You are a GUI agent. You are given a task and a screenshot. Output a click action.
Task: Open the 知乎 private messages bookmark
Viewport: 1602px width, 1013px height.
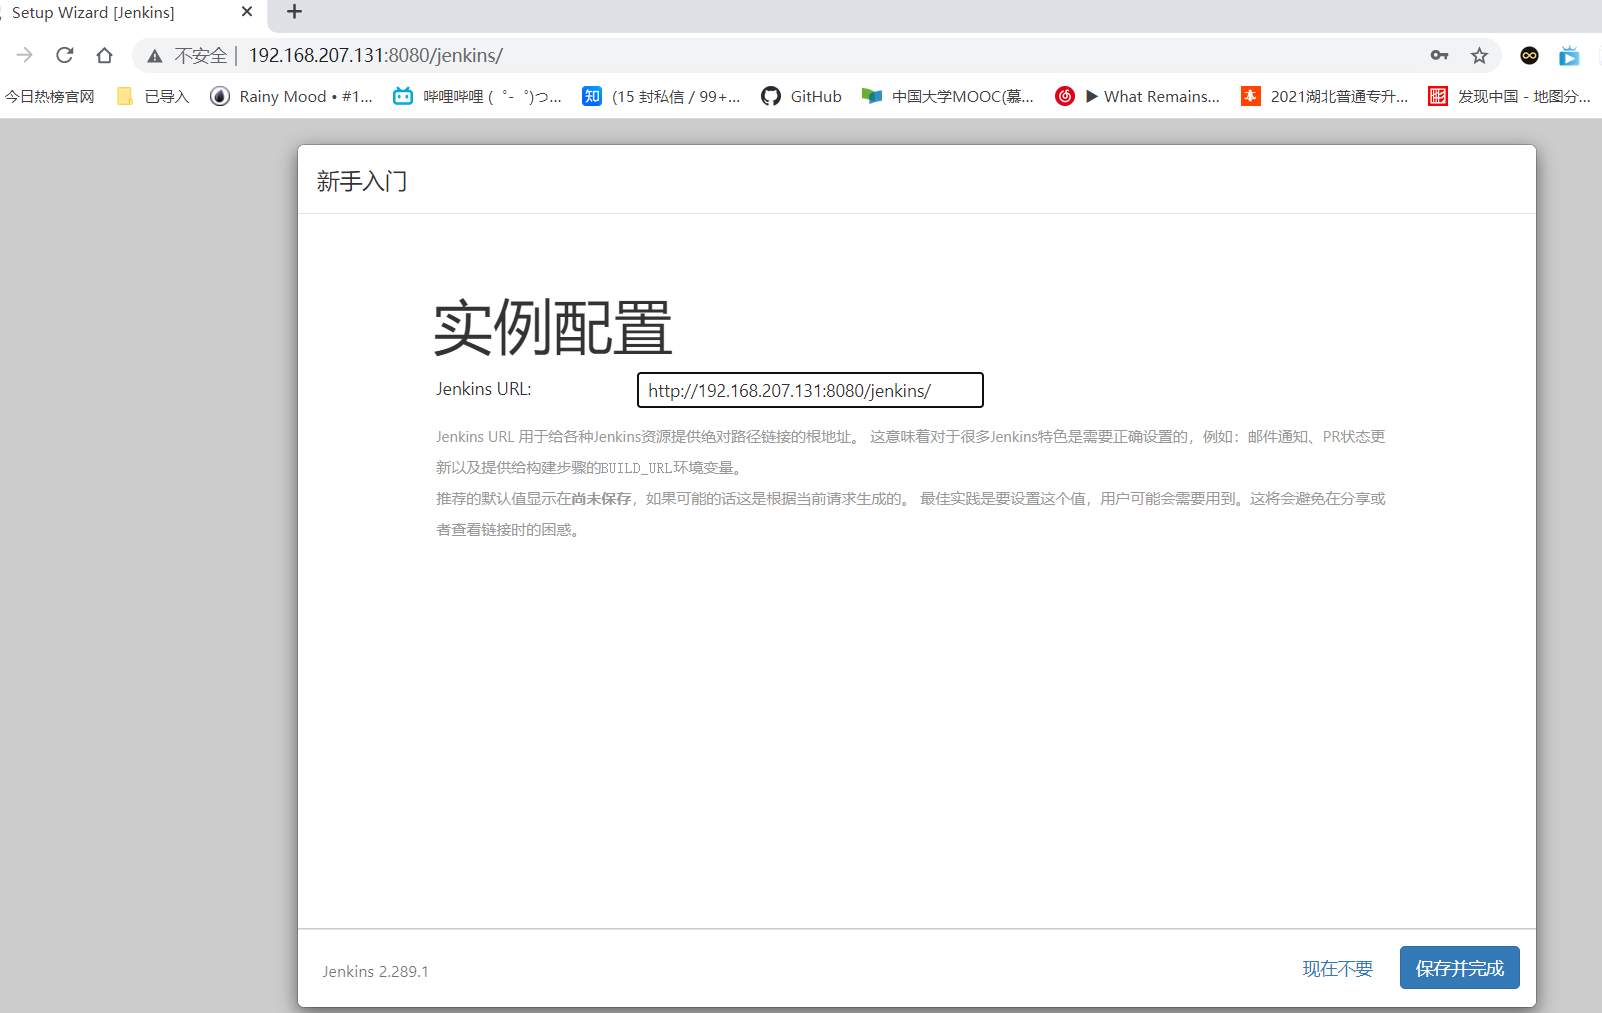(x=661, y=96)
